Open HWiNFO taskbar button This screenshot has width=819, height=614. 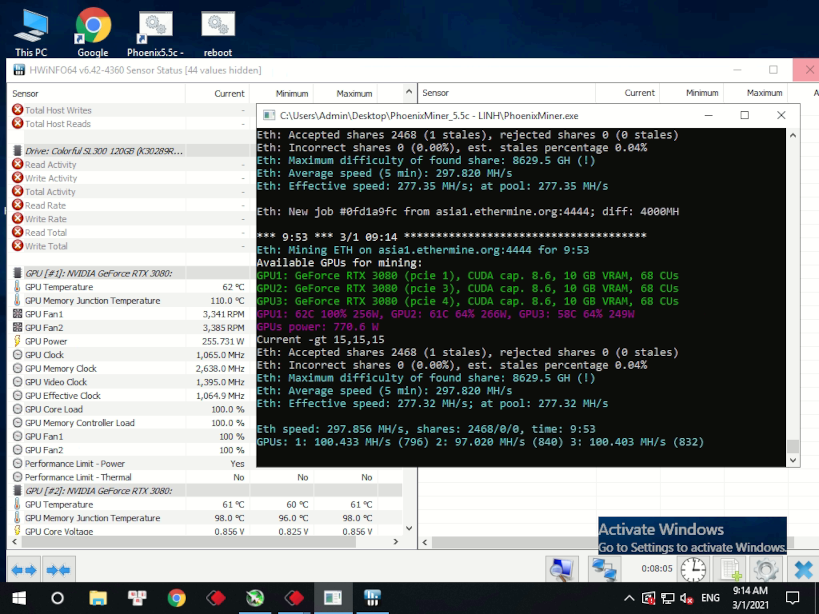tap(372, 598)
